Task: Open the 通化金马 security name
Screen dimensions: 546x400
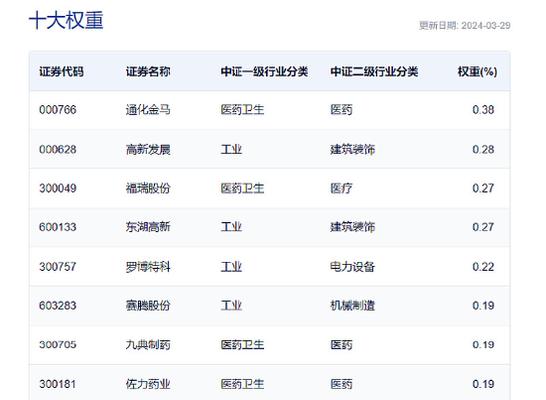Action: point(148,110)
